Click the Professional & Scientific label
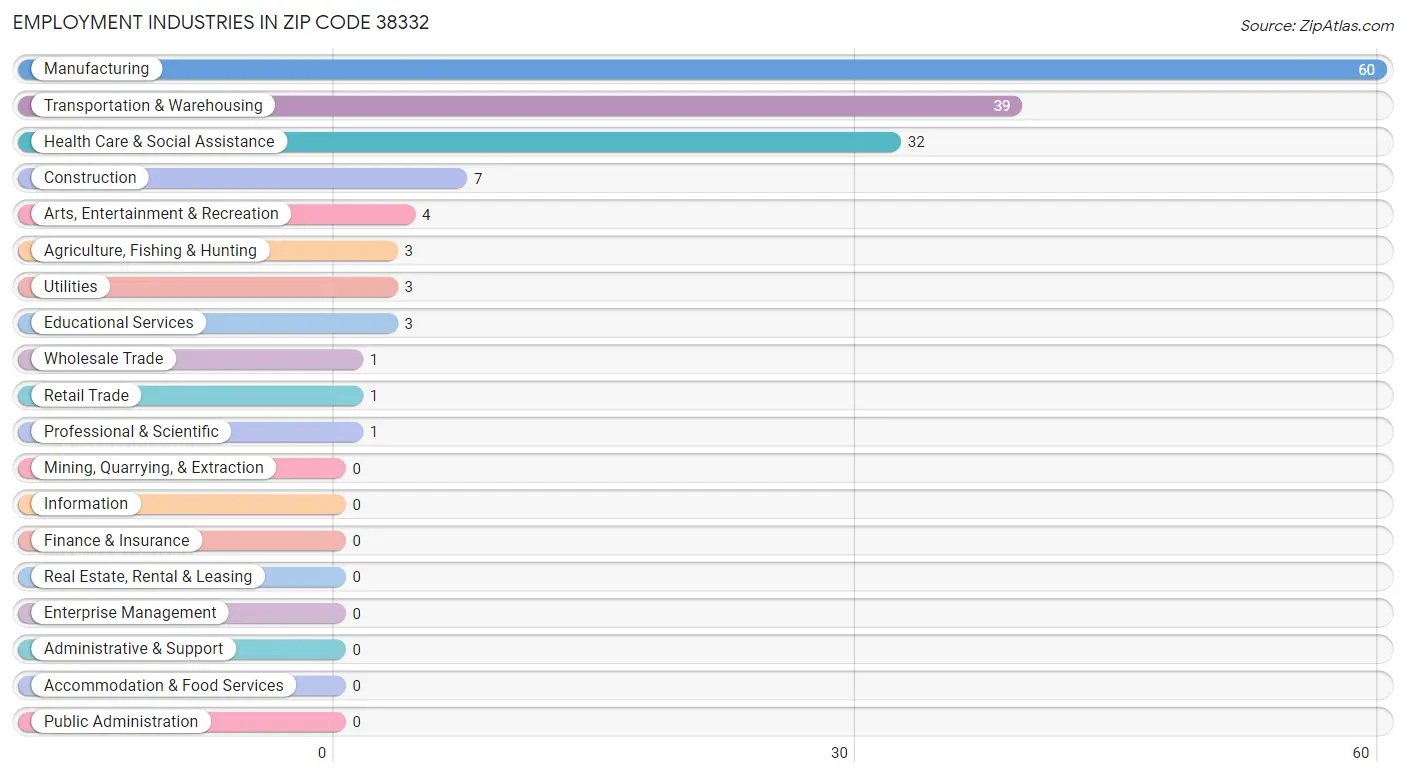1406x777 pixels. tap(131, 431)
